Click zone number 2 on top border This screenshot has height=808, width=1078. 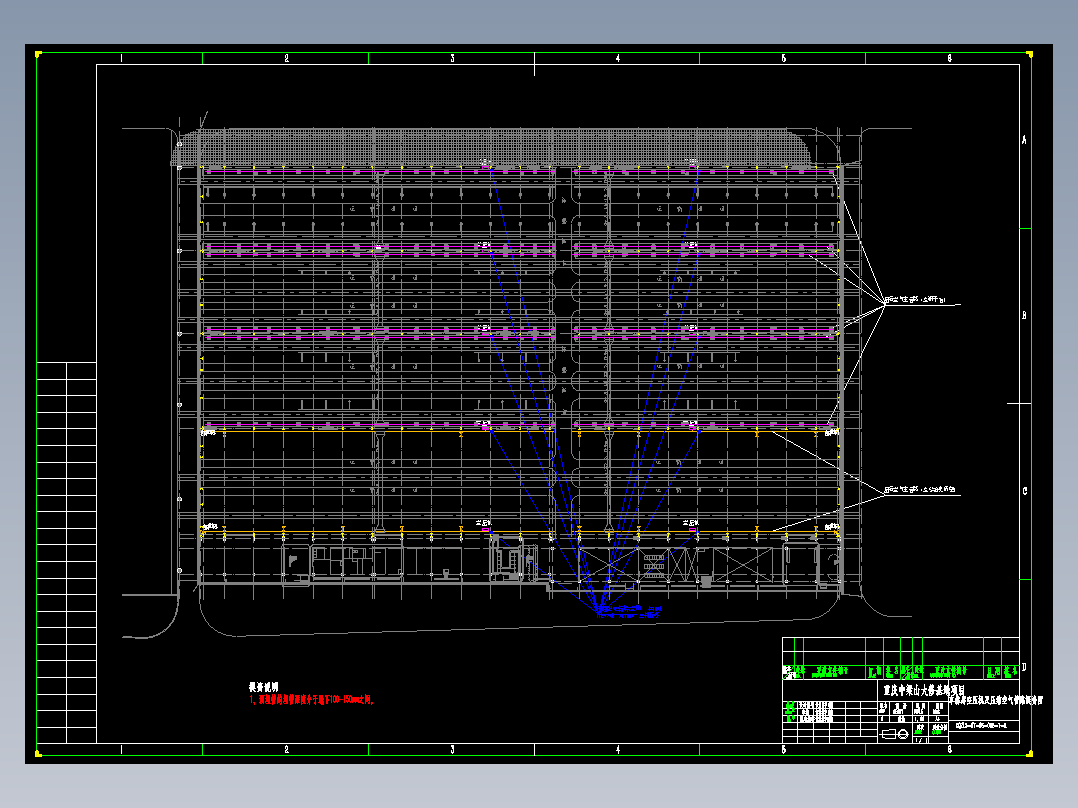(287, 58)
